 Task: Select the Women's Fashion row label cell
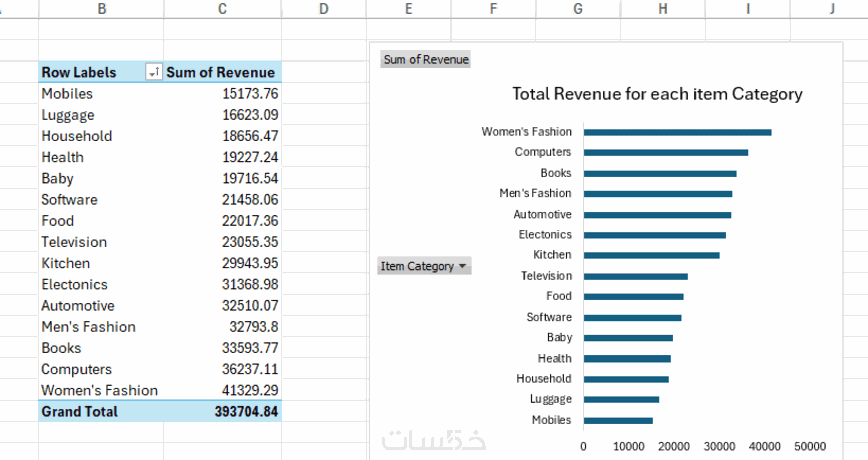(x=101, y=390)
